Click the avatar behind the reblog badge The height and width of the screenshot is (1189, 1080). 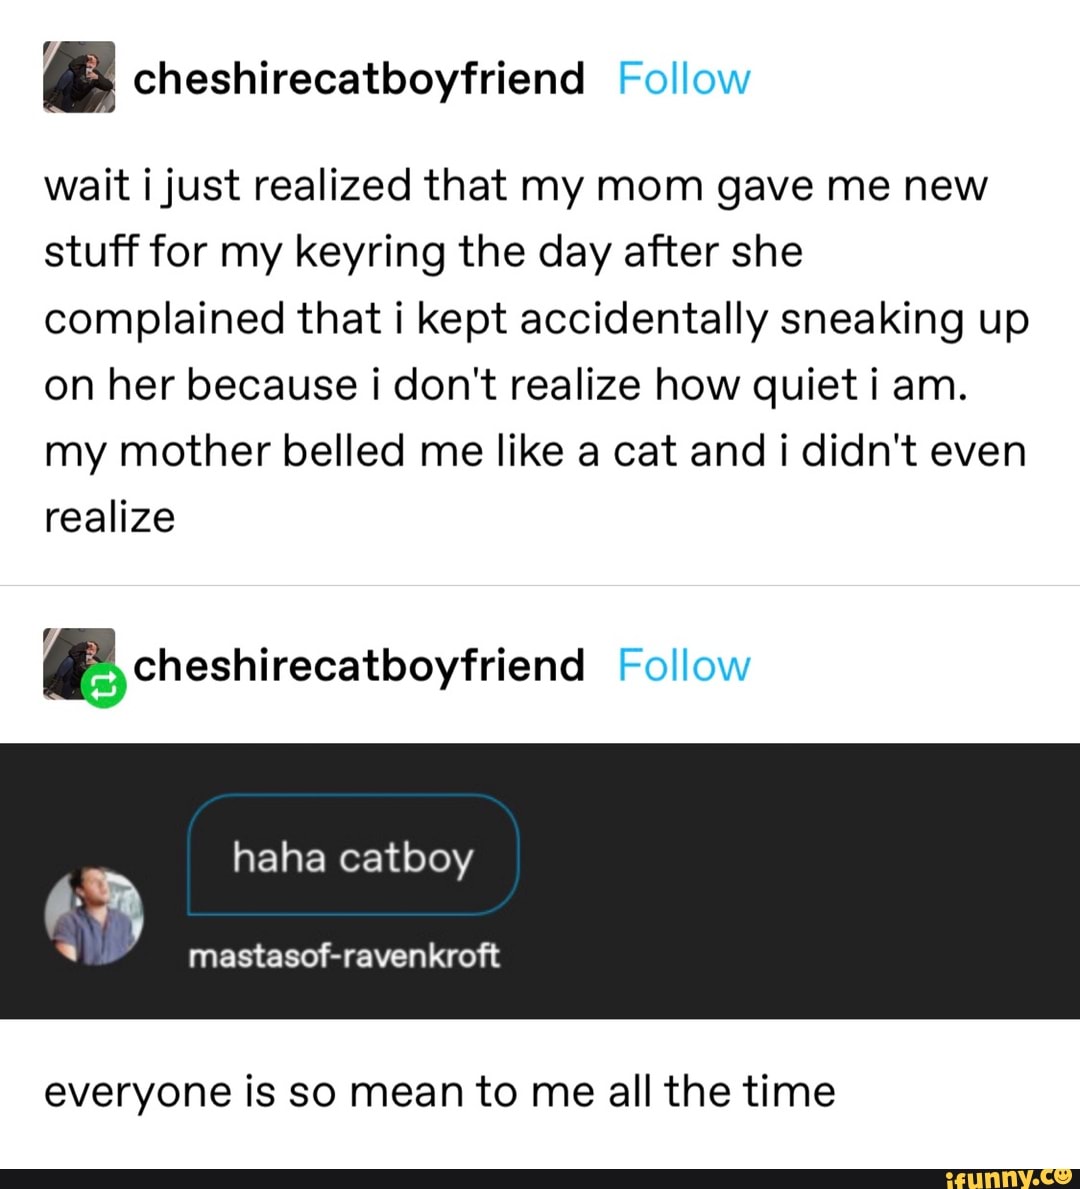[72, 656]
